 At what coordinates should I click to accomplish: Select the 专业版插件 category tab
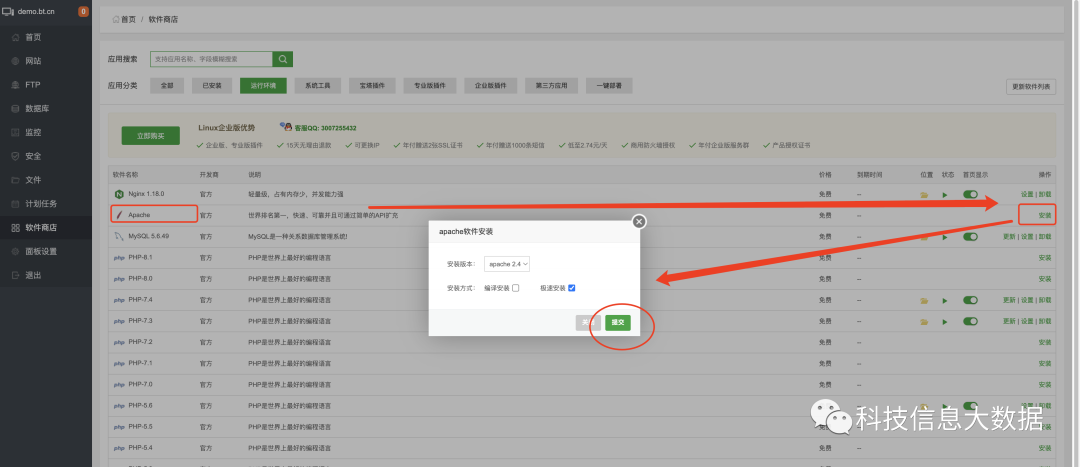pos(430,86)
